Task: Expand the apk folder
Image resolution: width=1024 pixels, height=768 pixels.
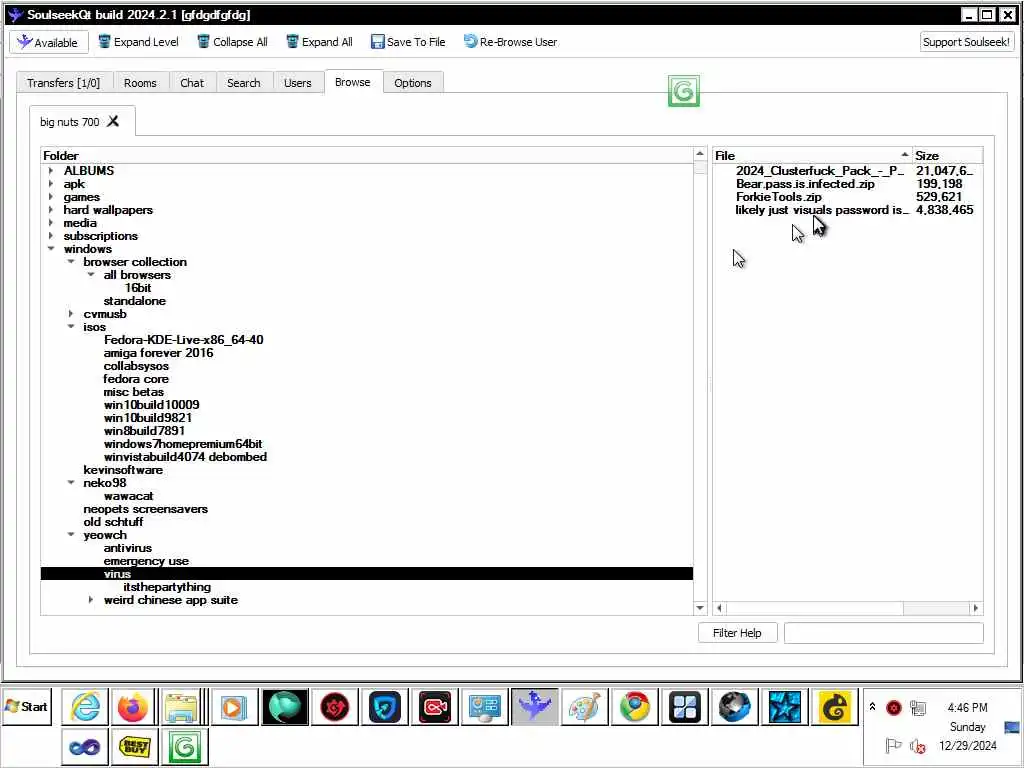Action: tap(51, 184)
